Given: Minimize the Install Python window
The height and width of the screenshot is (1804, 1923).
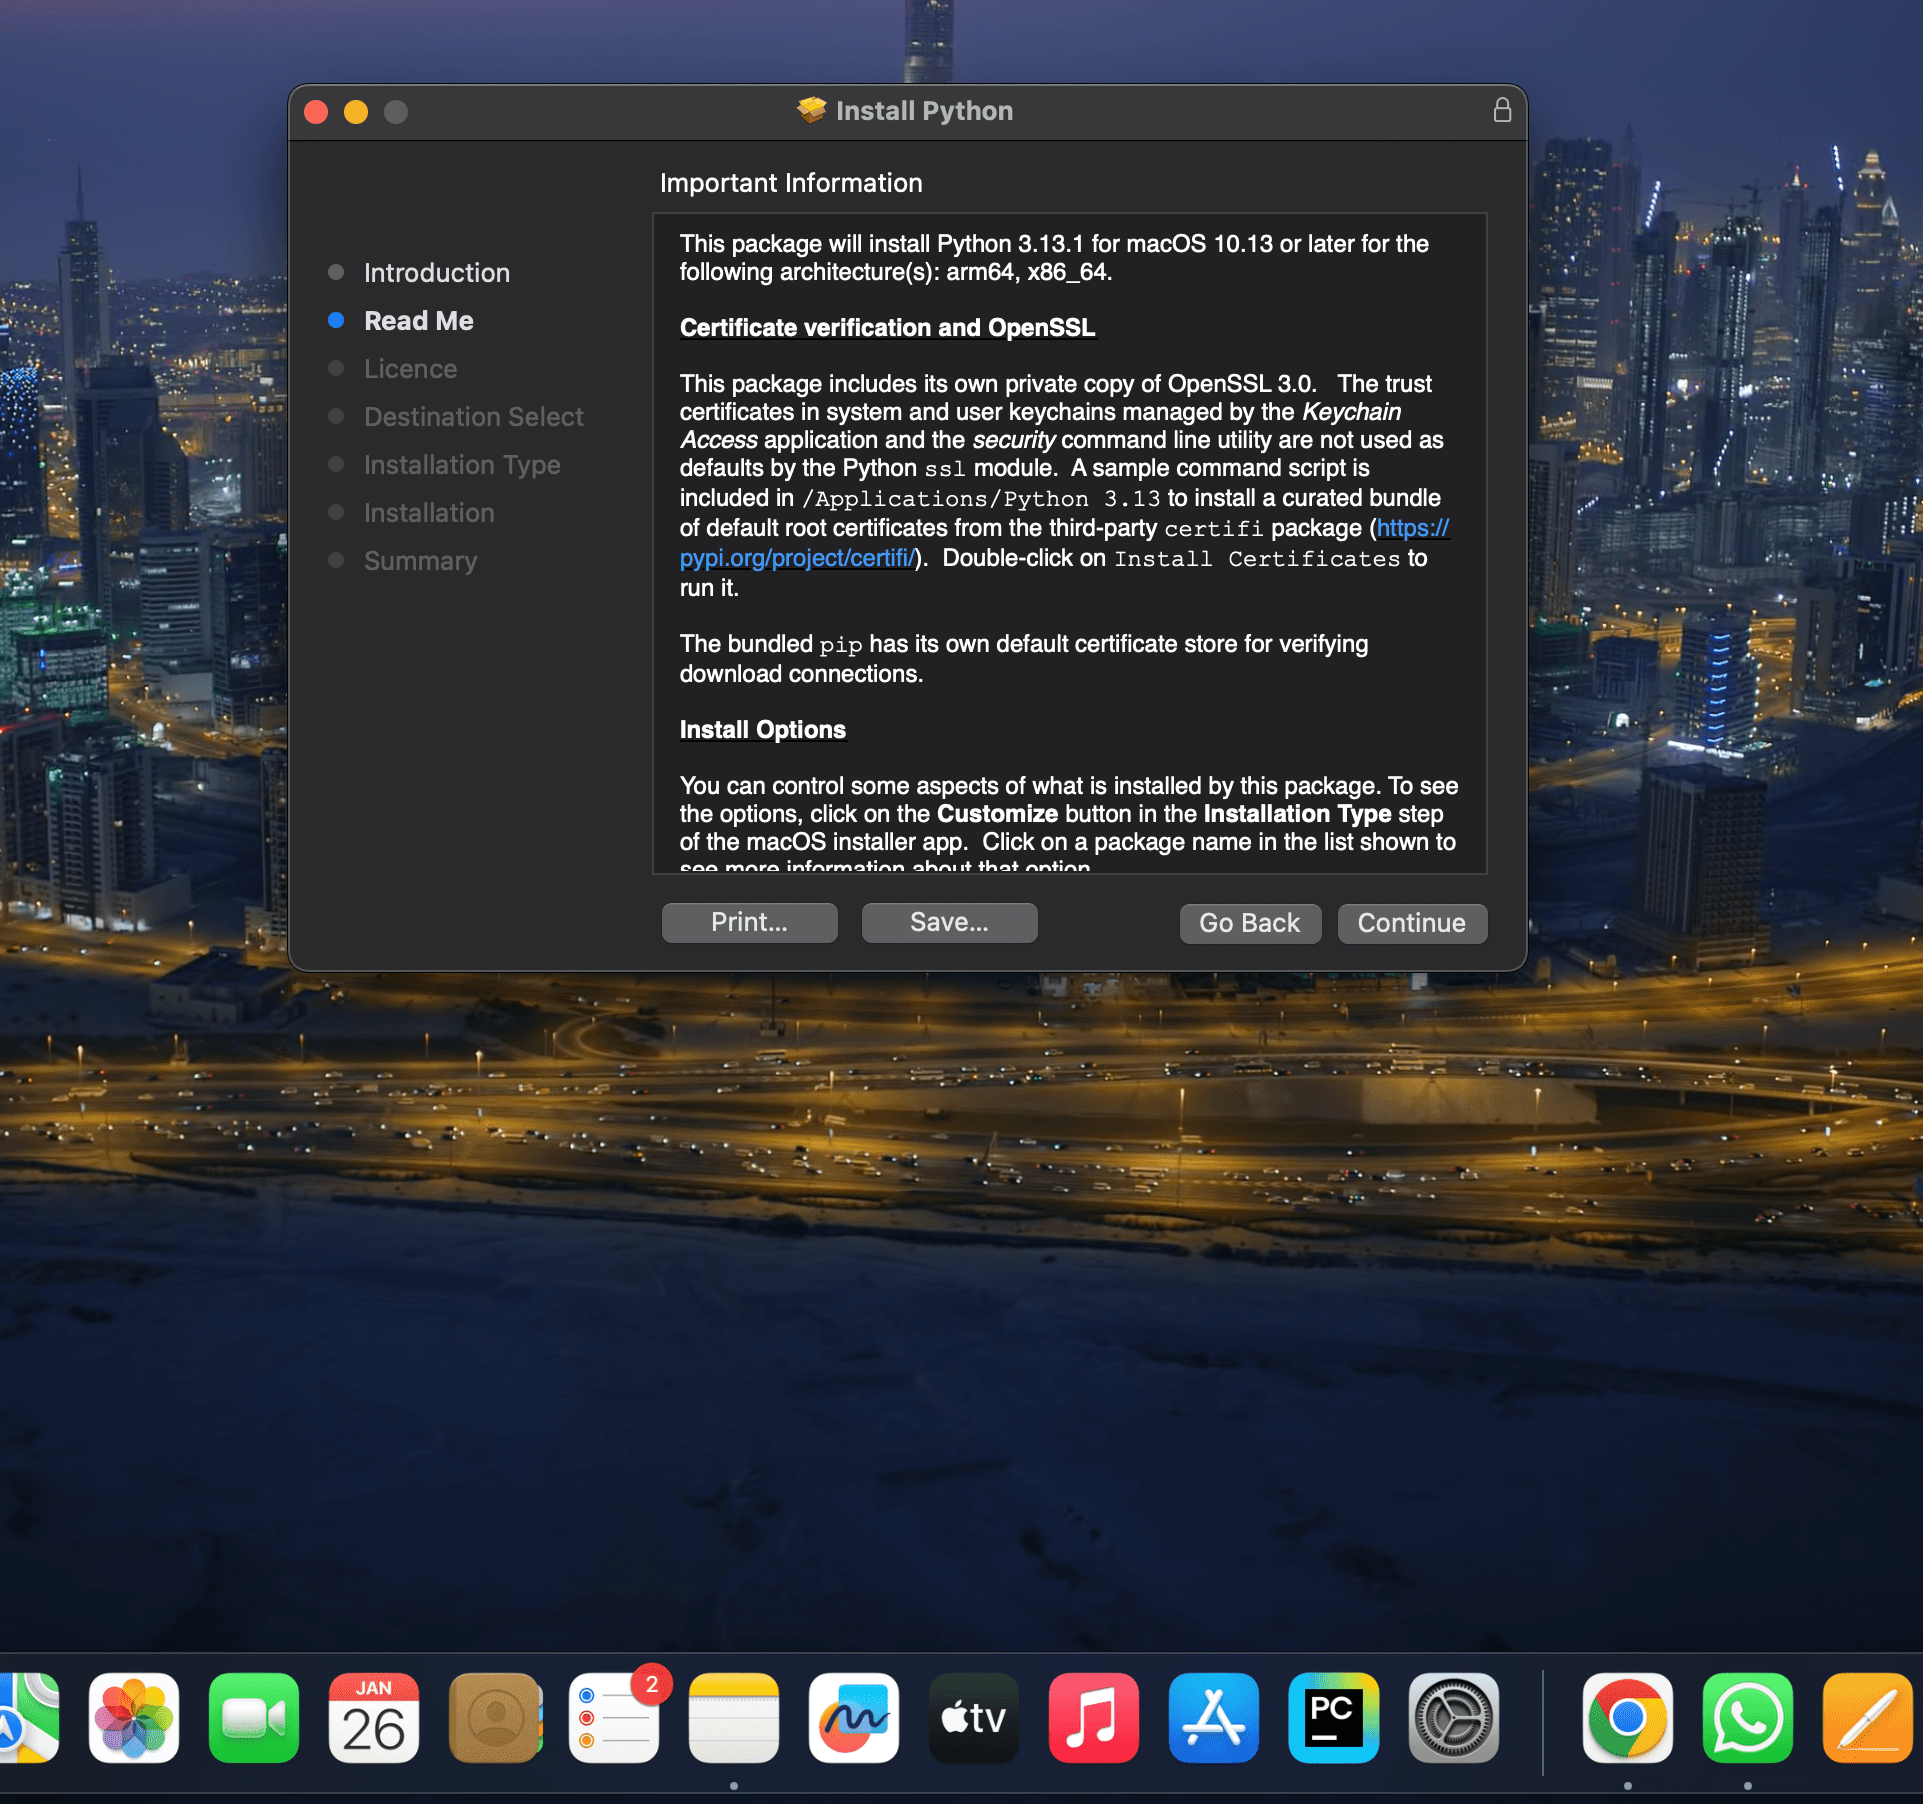Looking at the screenshot, I should tap(356, 111).
